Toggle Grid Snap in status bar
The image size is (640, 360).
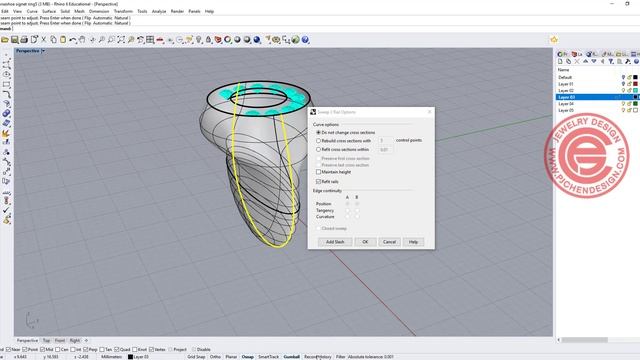click(196, 357)
